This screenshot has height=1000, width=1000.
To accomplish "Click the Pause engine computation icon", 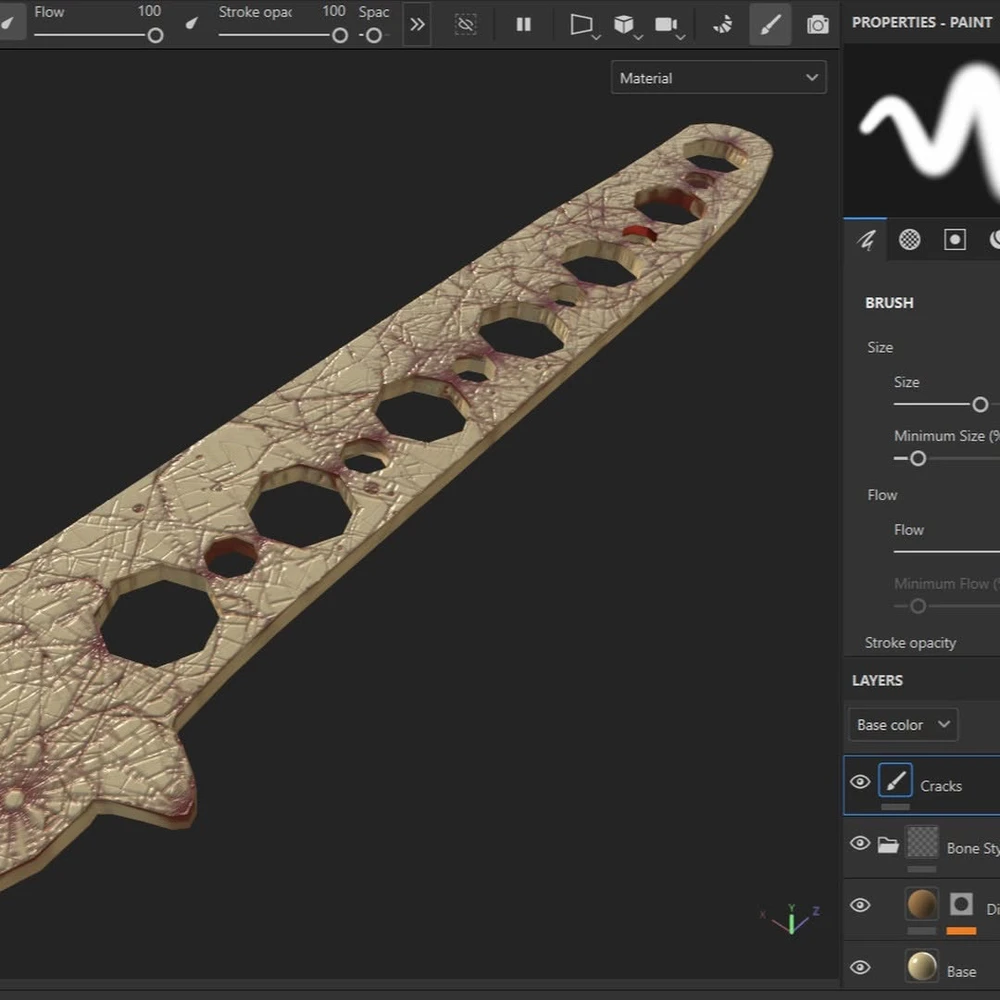I will click(x=523, y=25).
